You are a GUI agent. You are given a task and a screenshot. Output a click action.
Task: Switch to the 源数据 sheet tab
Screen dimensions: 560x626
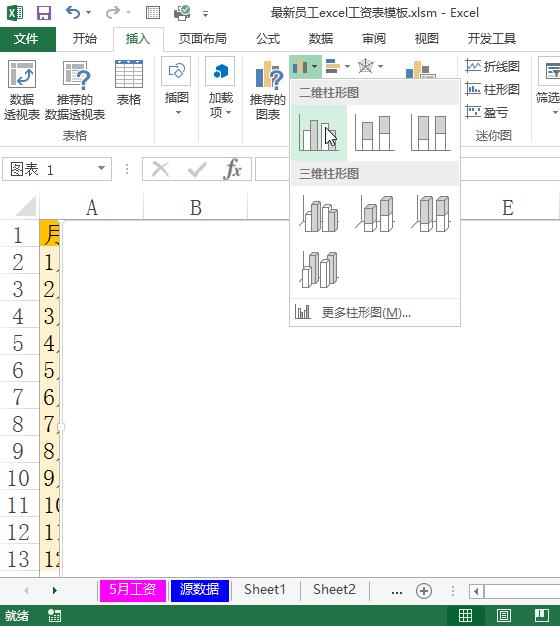[x=200, y=590]
